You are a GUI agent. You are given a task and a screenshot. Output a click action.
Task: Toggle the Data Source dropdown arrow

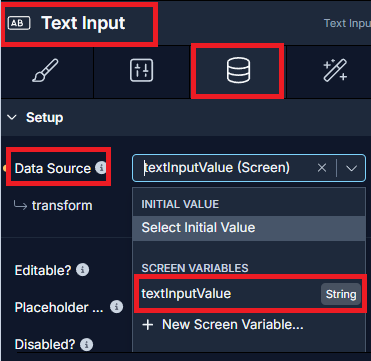click(351, 168)
